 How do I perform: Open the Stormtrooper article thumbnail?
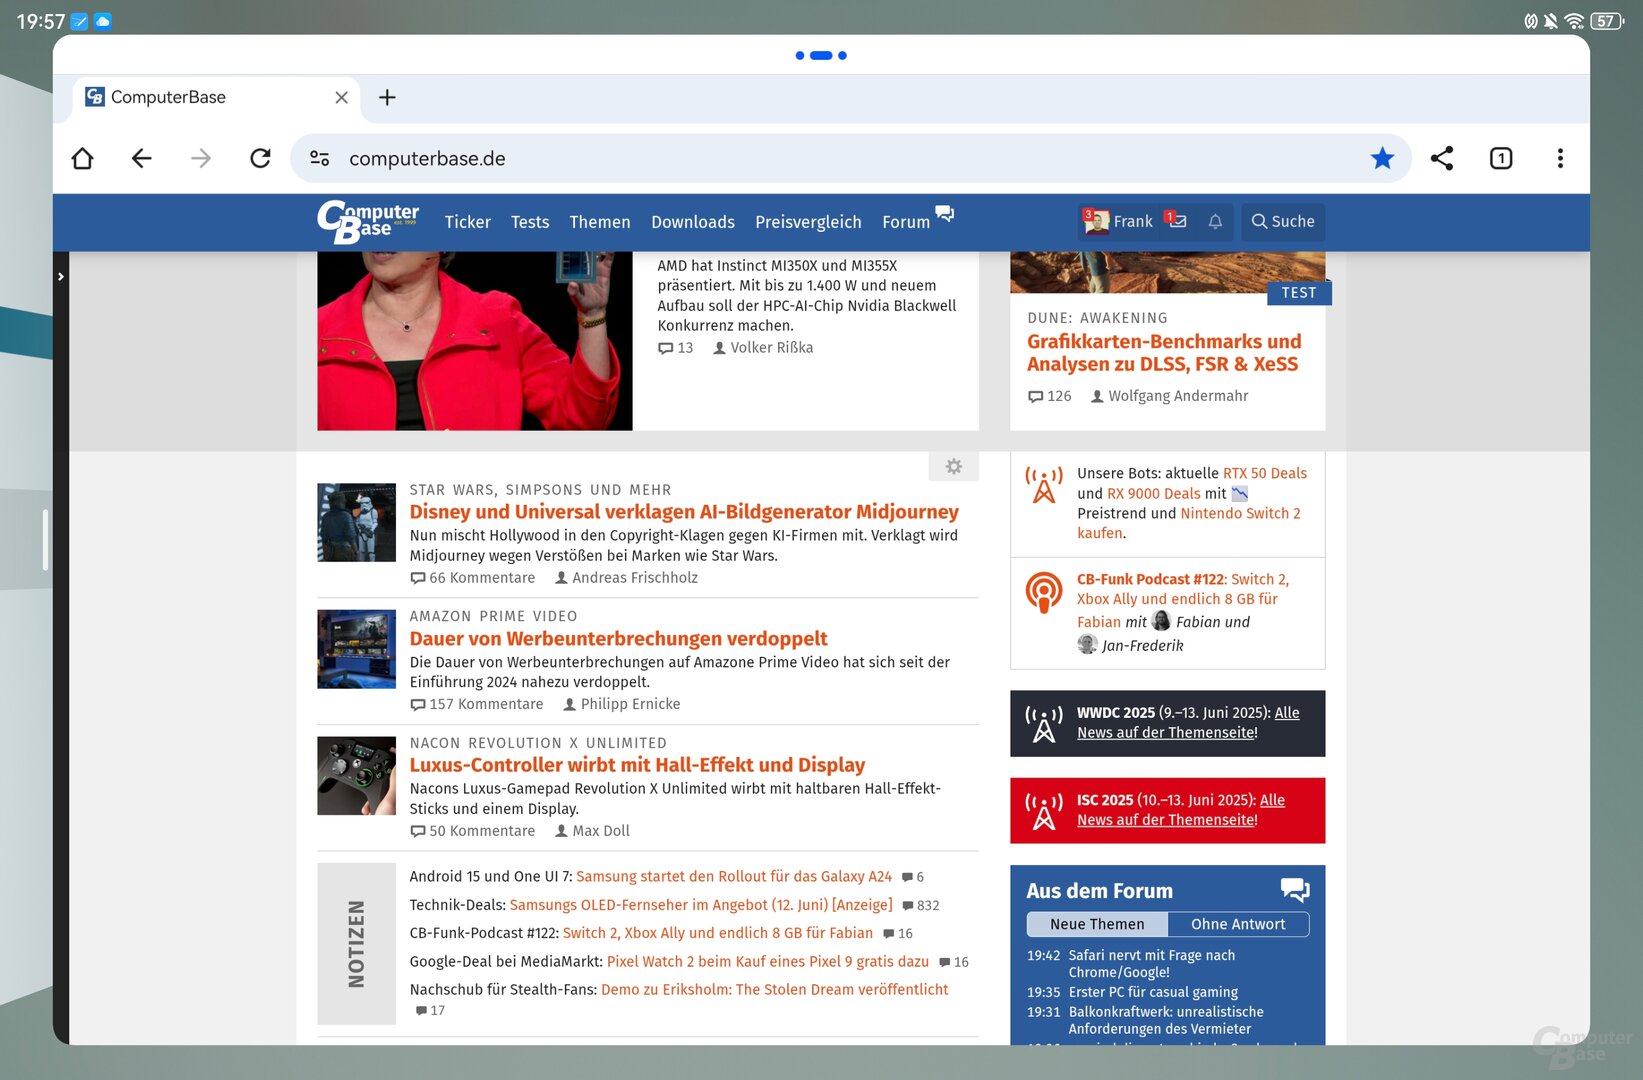[x=356, y=522]
